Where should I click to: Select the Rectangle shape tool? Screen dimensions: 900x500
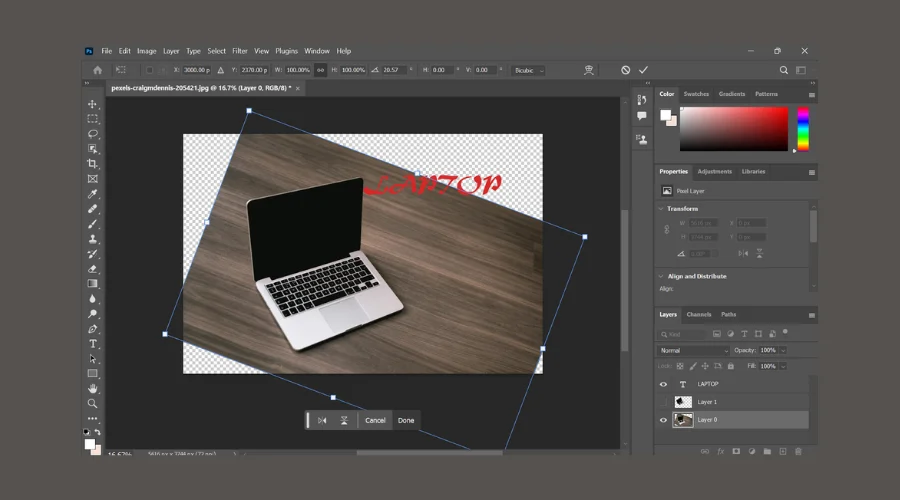click(92, 374)
